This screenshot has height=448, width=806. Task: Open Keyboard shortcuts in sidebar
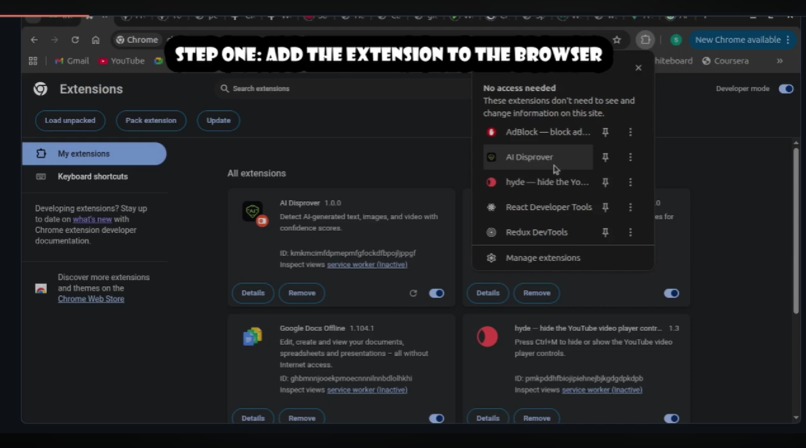pos(94,177)
